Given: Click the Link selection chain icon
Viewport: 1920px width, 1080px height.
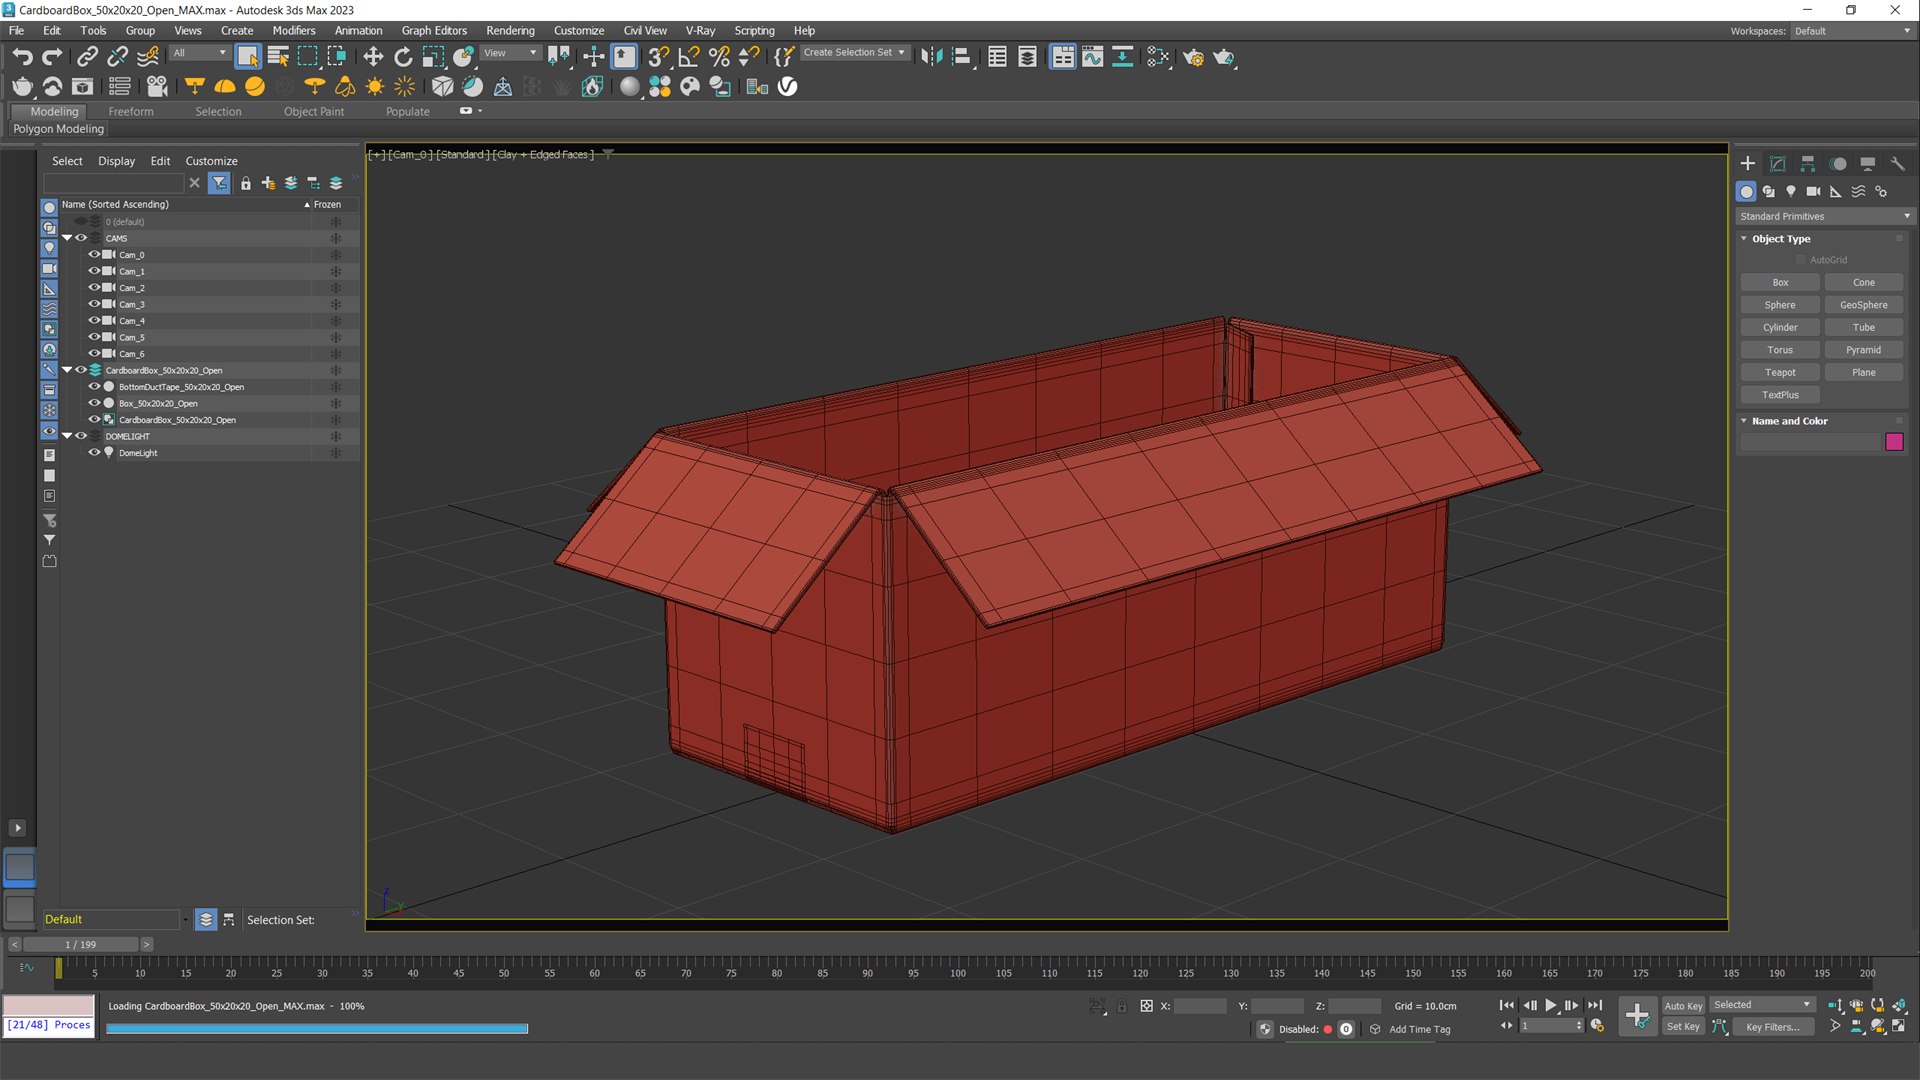Looking at the screenshot, I should [x=87, y=57].
